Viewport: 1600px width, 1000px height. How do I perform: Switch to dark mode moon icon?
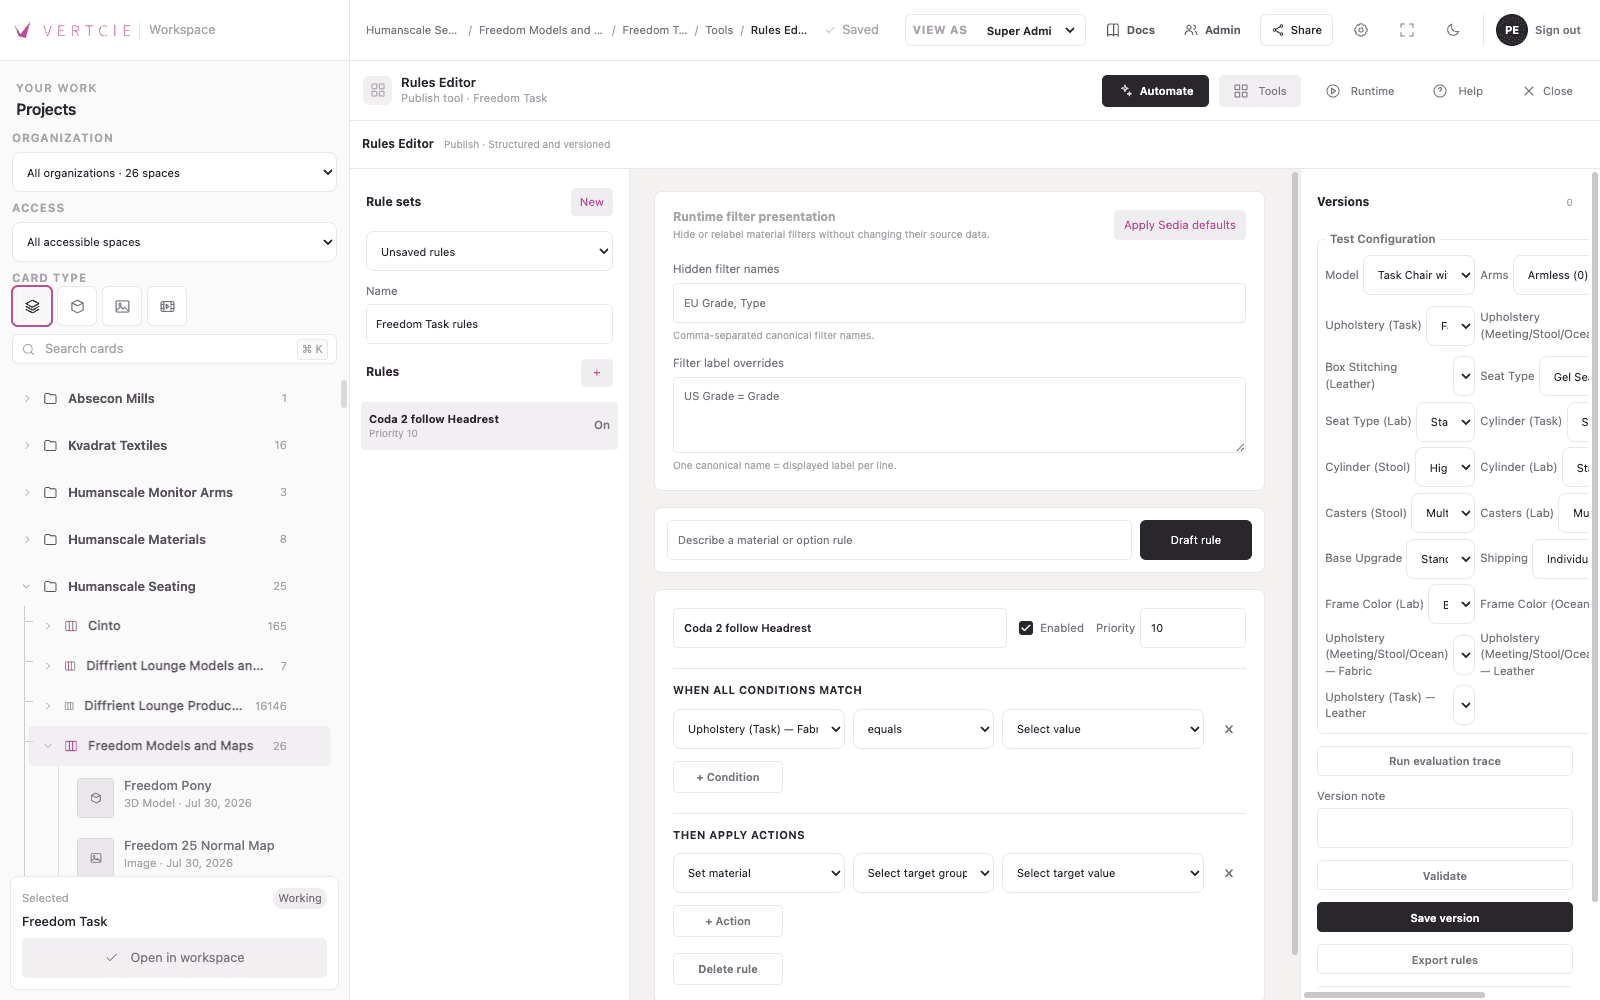1453,30
